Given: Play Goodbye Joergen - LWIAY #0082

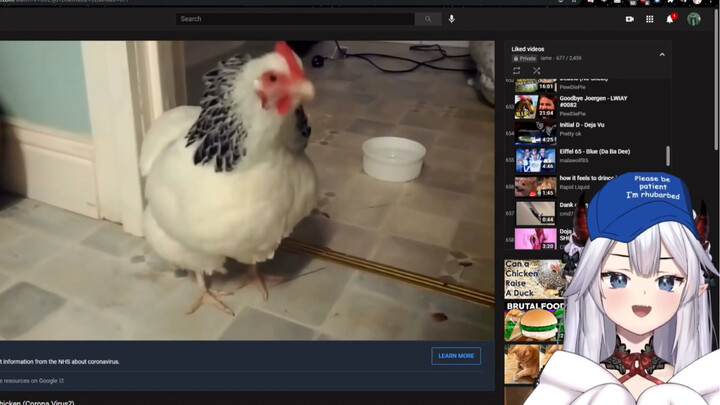Looking at the screenshot, I should coord(593,101).
